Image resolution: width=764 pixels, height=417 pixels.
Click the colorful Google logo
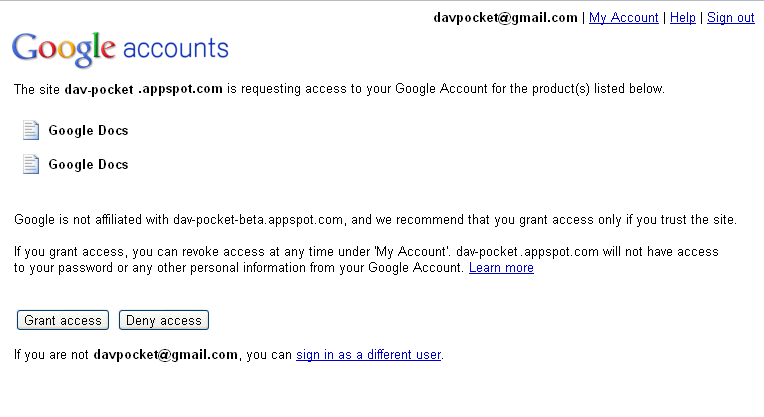64,48
